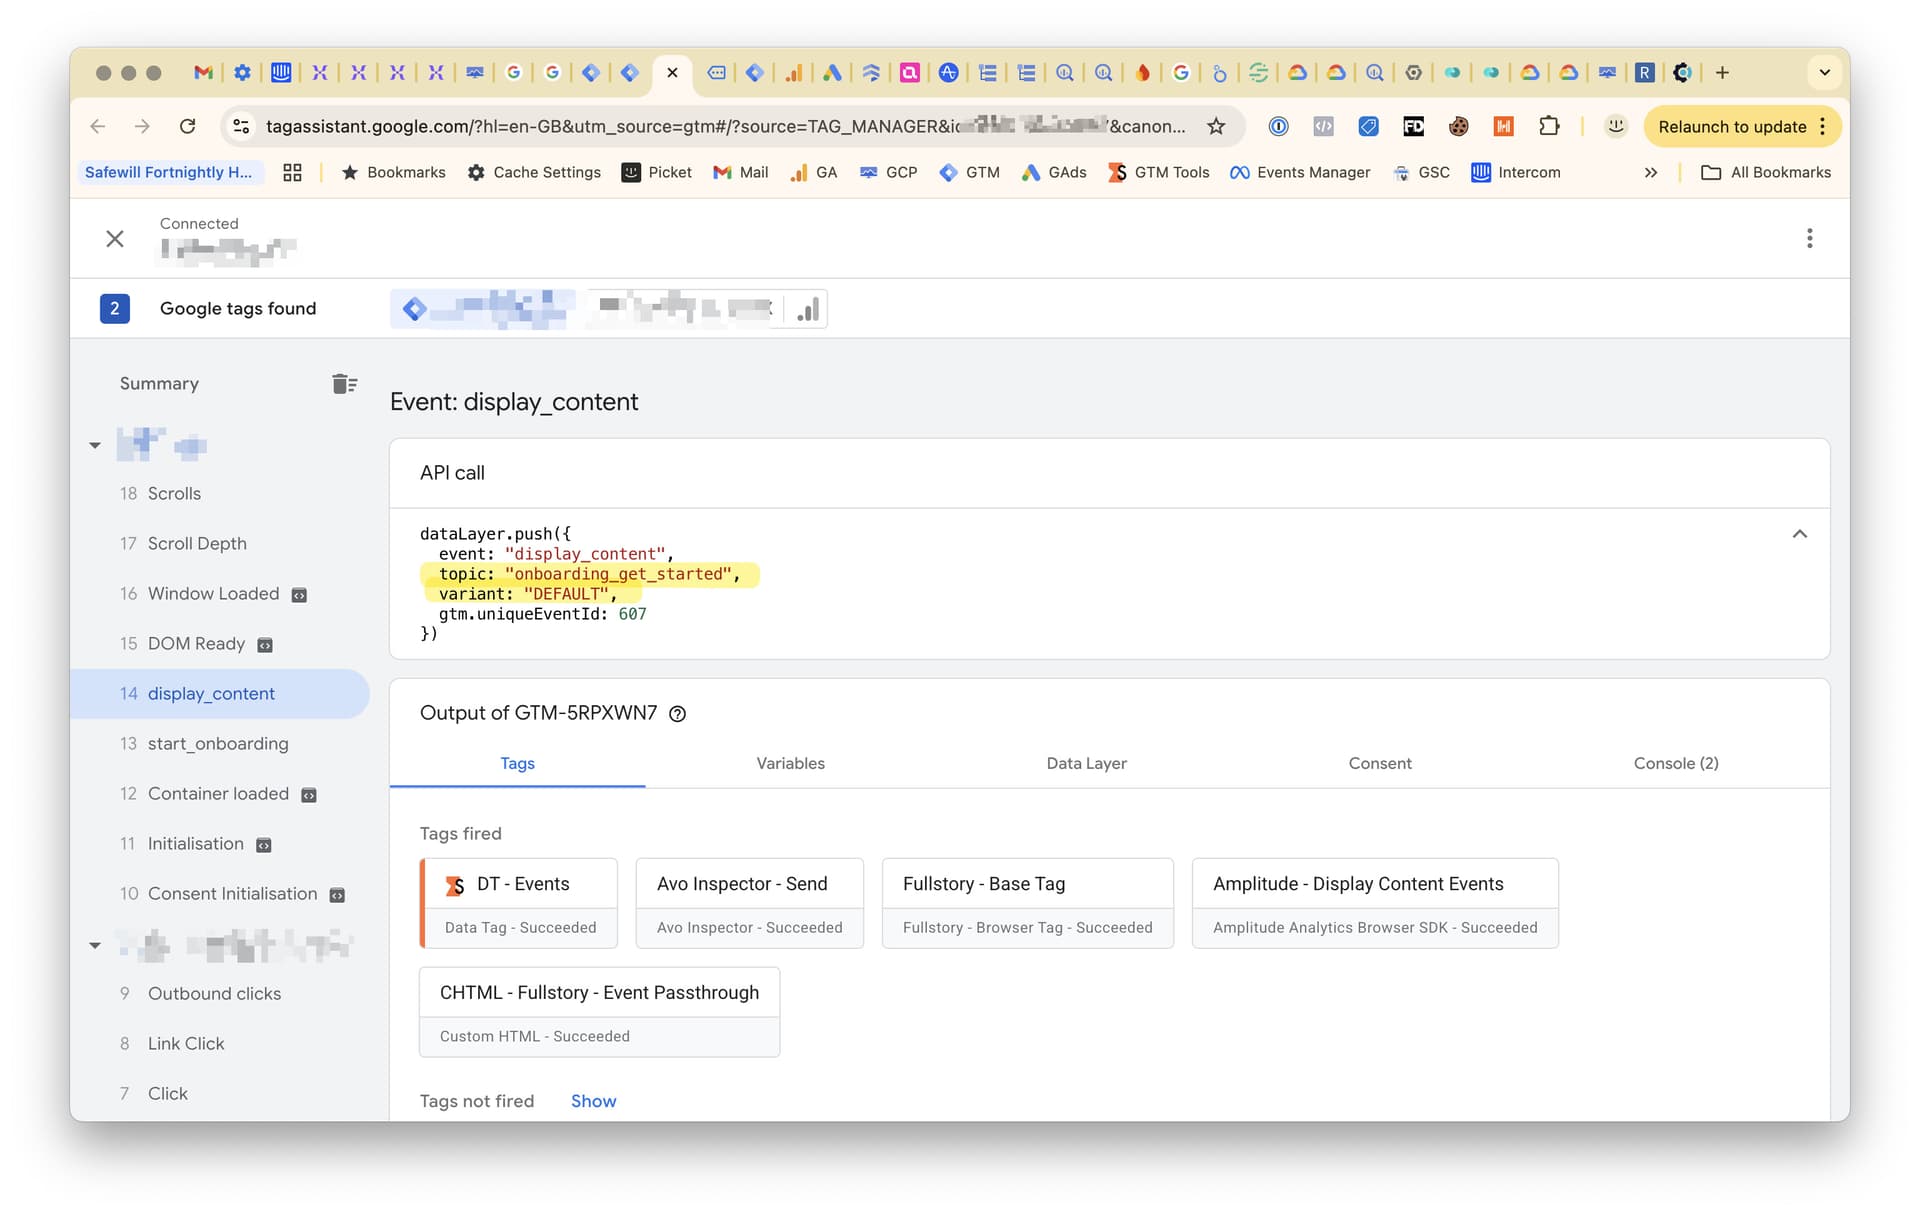Open the browser Extensions puzzle icon
Image resolution: width=1920 pixels, height=1214 pixels.
coord(1548,127)
